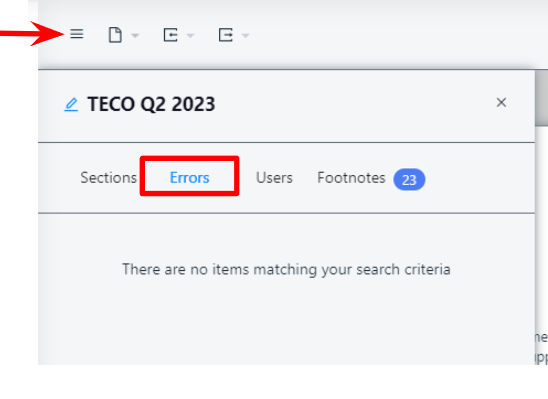Open the Users tab
548x399 pixels.
point(274,177)
